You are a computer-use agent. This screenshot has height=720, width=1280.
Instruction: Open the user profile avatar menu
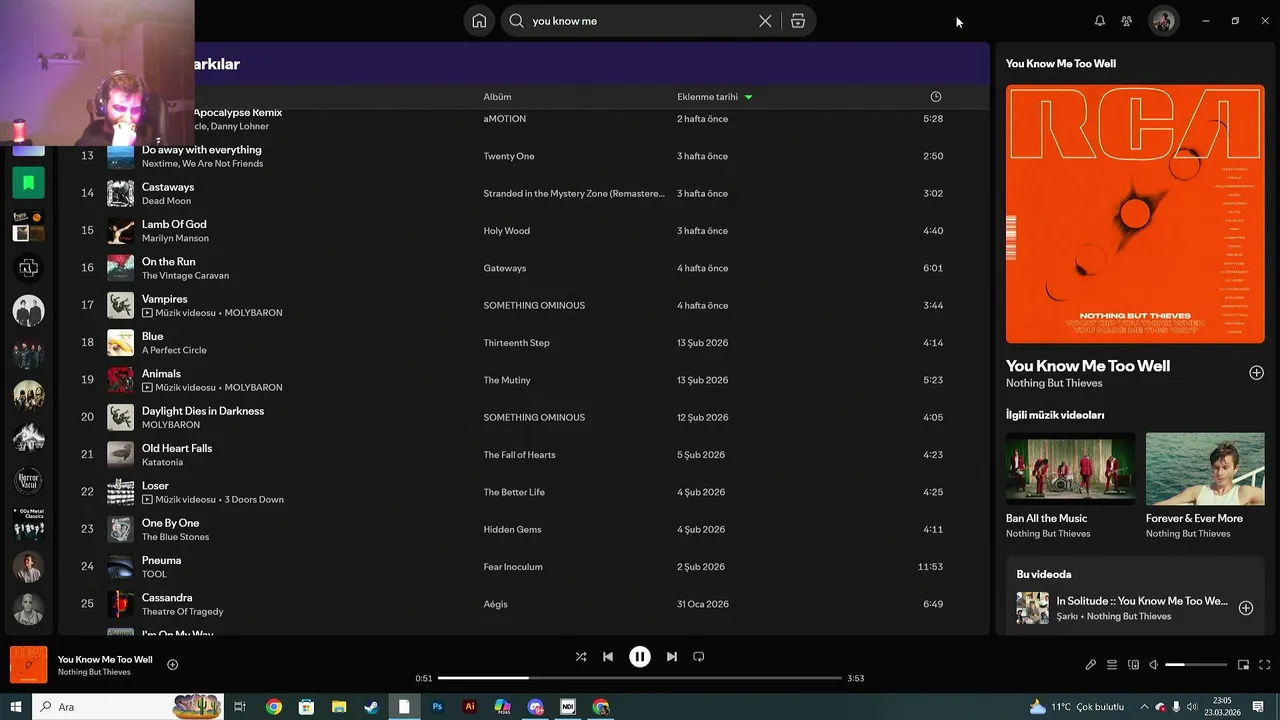(x=1163, y=21)
